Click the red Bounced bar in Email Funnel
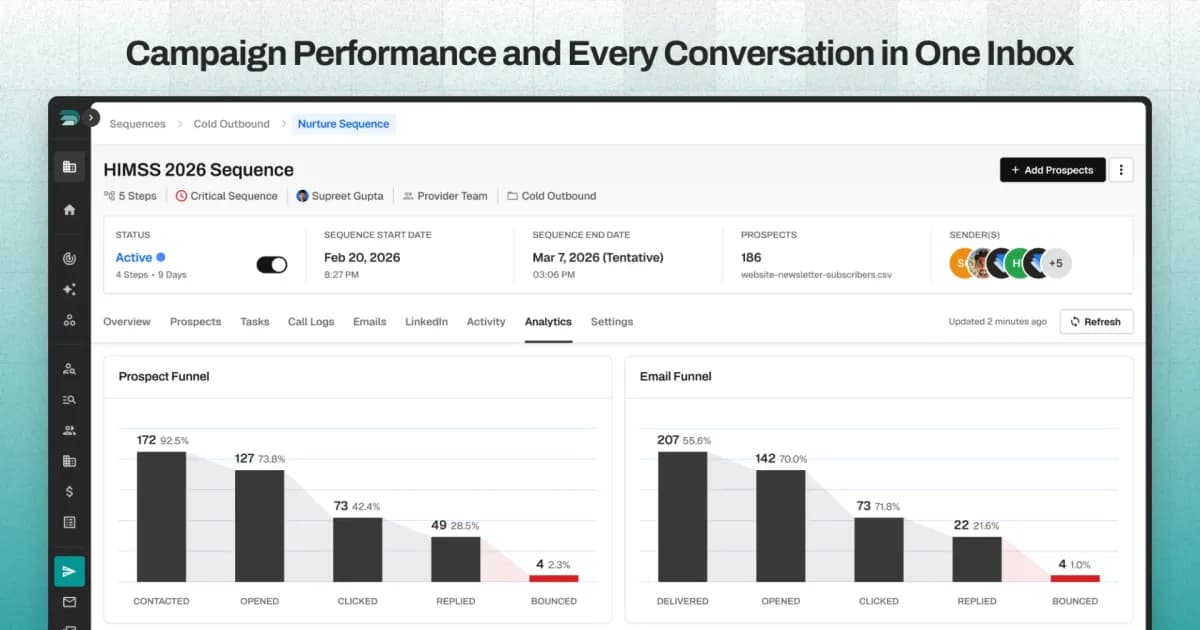The image size is (1200, 630). [1075, 578]
